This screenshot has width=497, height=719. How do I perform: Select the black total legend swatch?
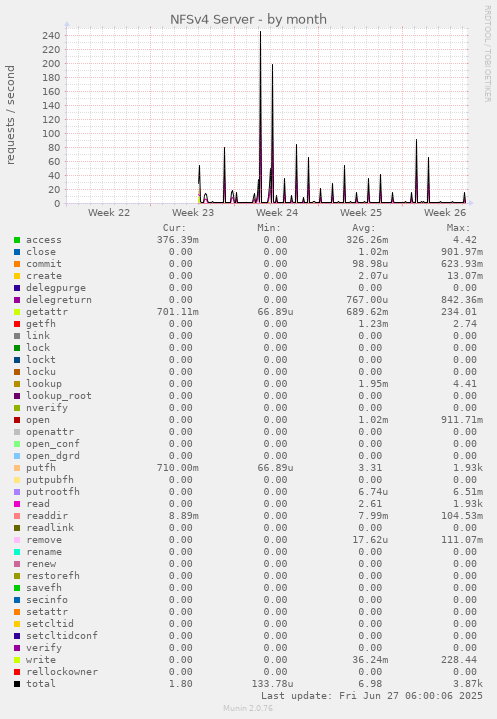(x=17, y=684)
